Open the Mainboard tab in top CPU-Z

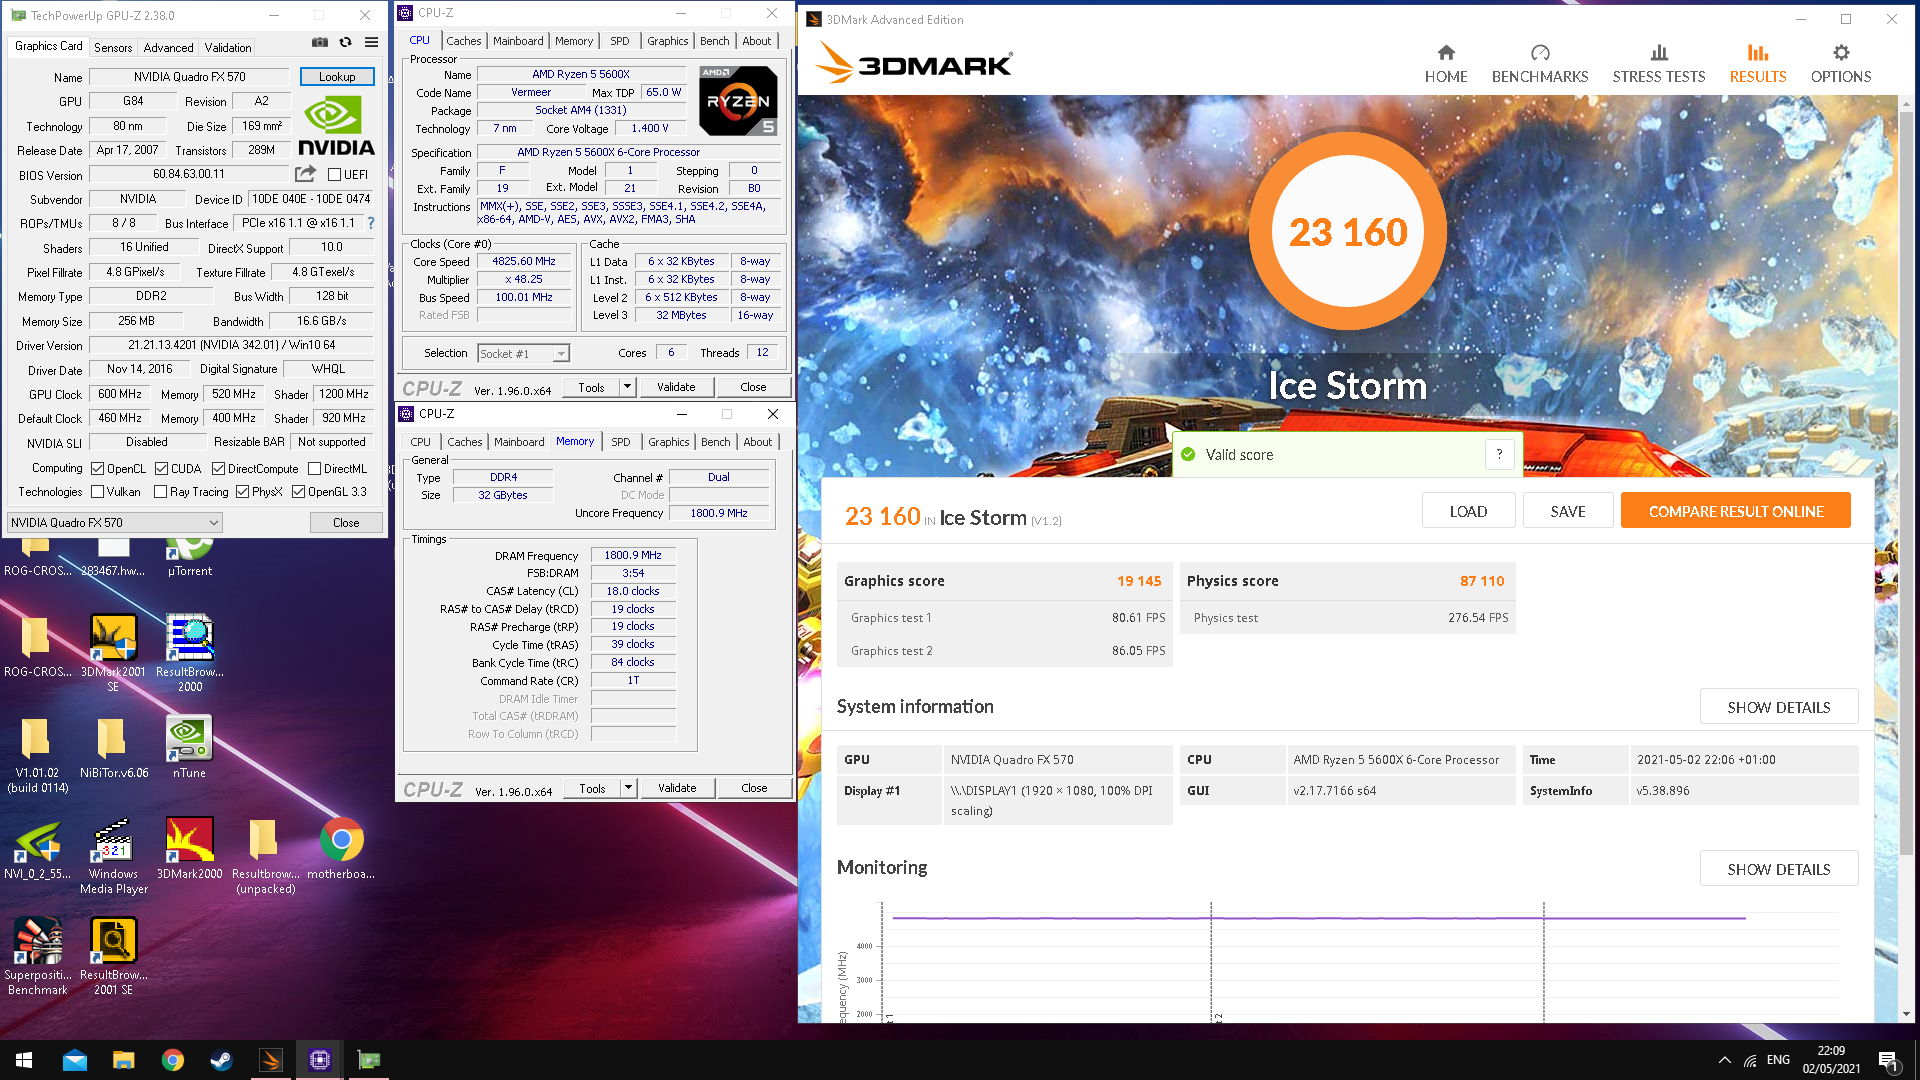518,41
